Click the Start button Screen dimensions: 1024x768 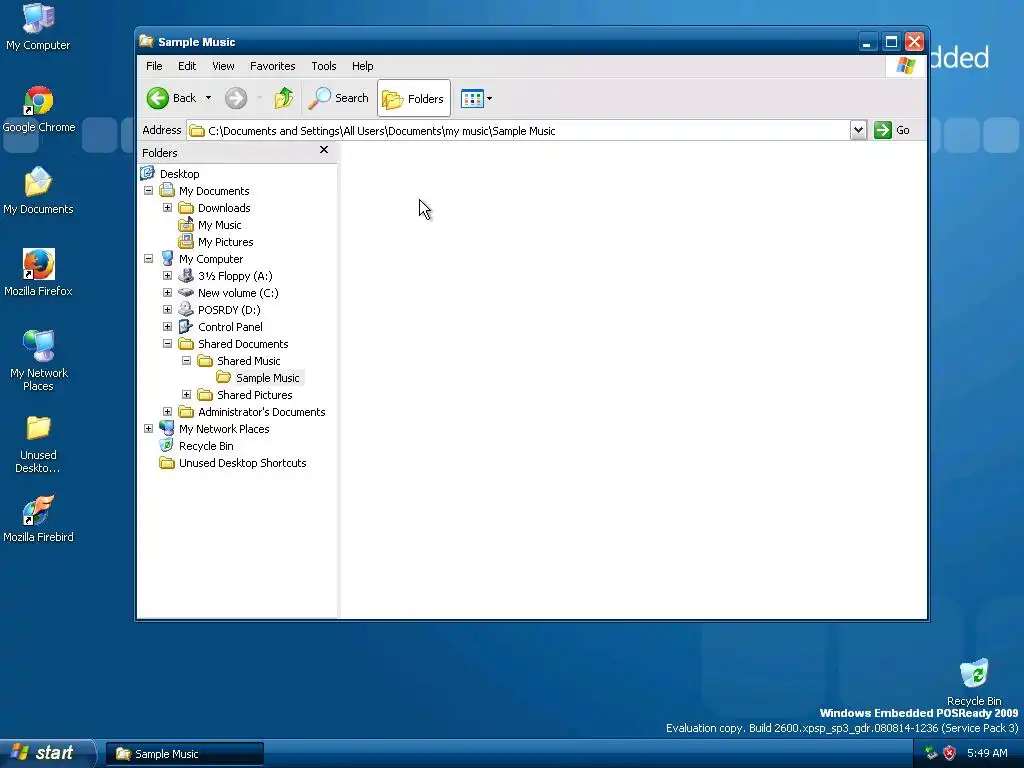[x=46, y=753]
